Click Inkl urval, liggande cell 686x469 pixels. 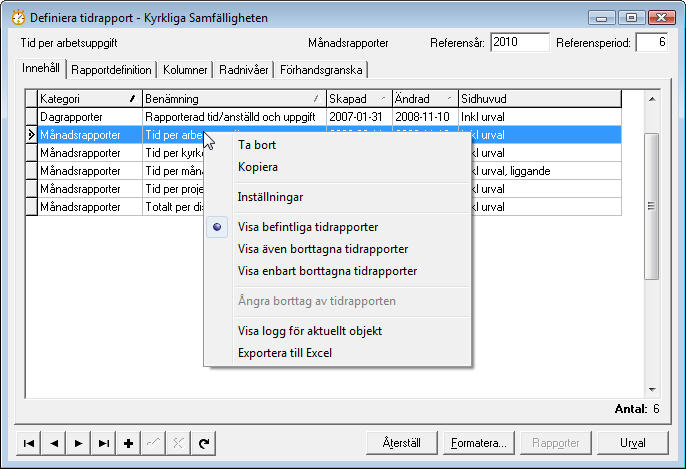click(546, 171)
